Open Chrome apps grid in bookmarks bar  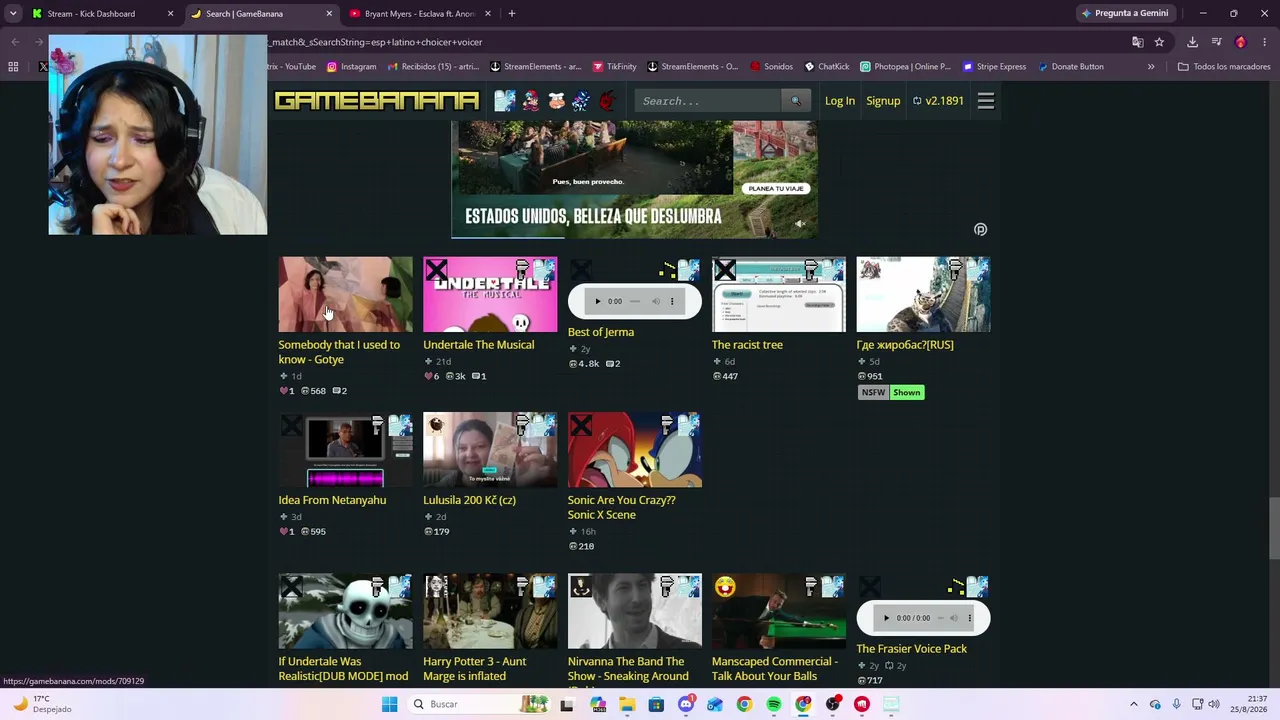[13, 67]
